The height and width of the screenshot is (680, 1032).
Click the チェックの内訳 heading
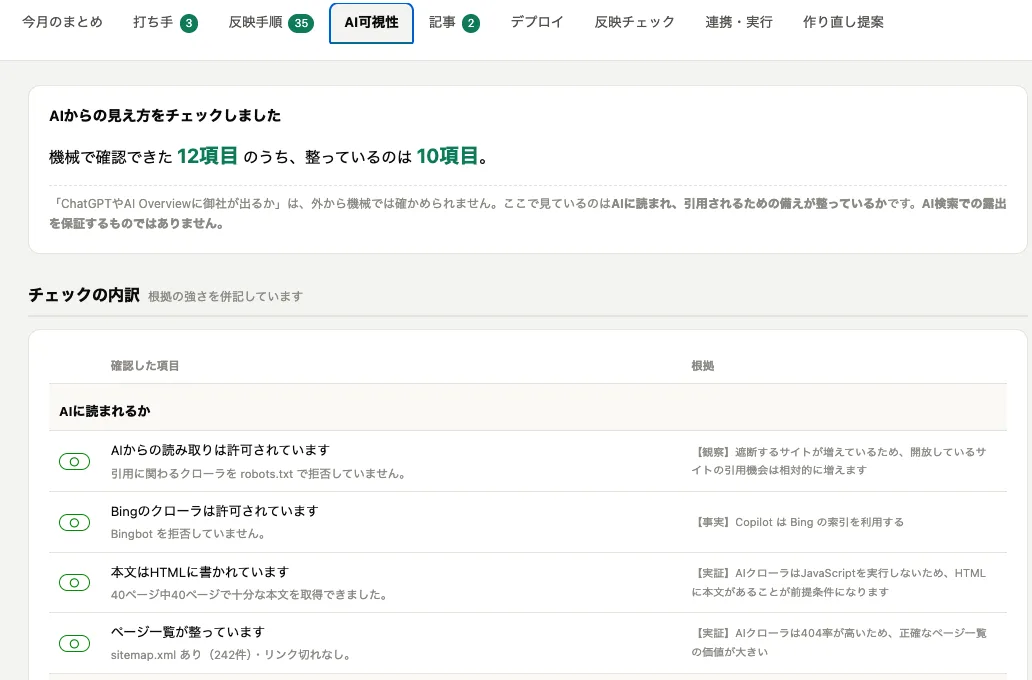pyautogui.click(x=84, y=295)
